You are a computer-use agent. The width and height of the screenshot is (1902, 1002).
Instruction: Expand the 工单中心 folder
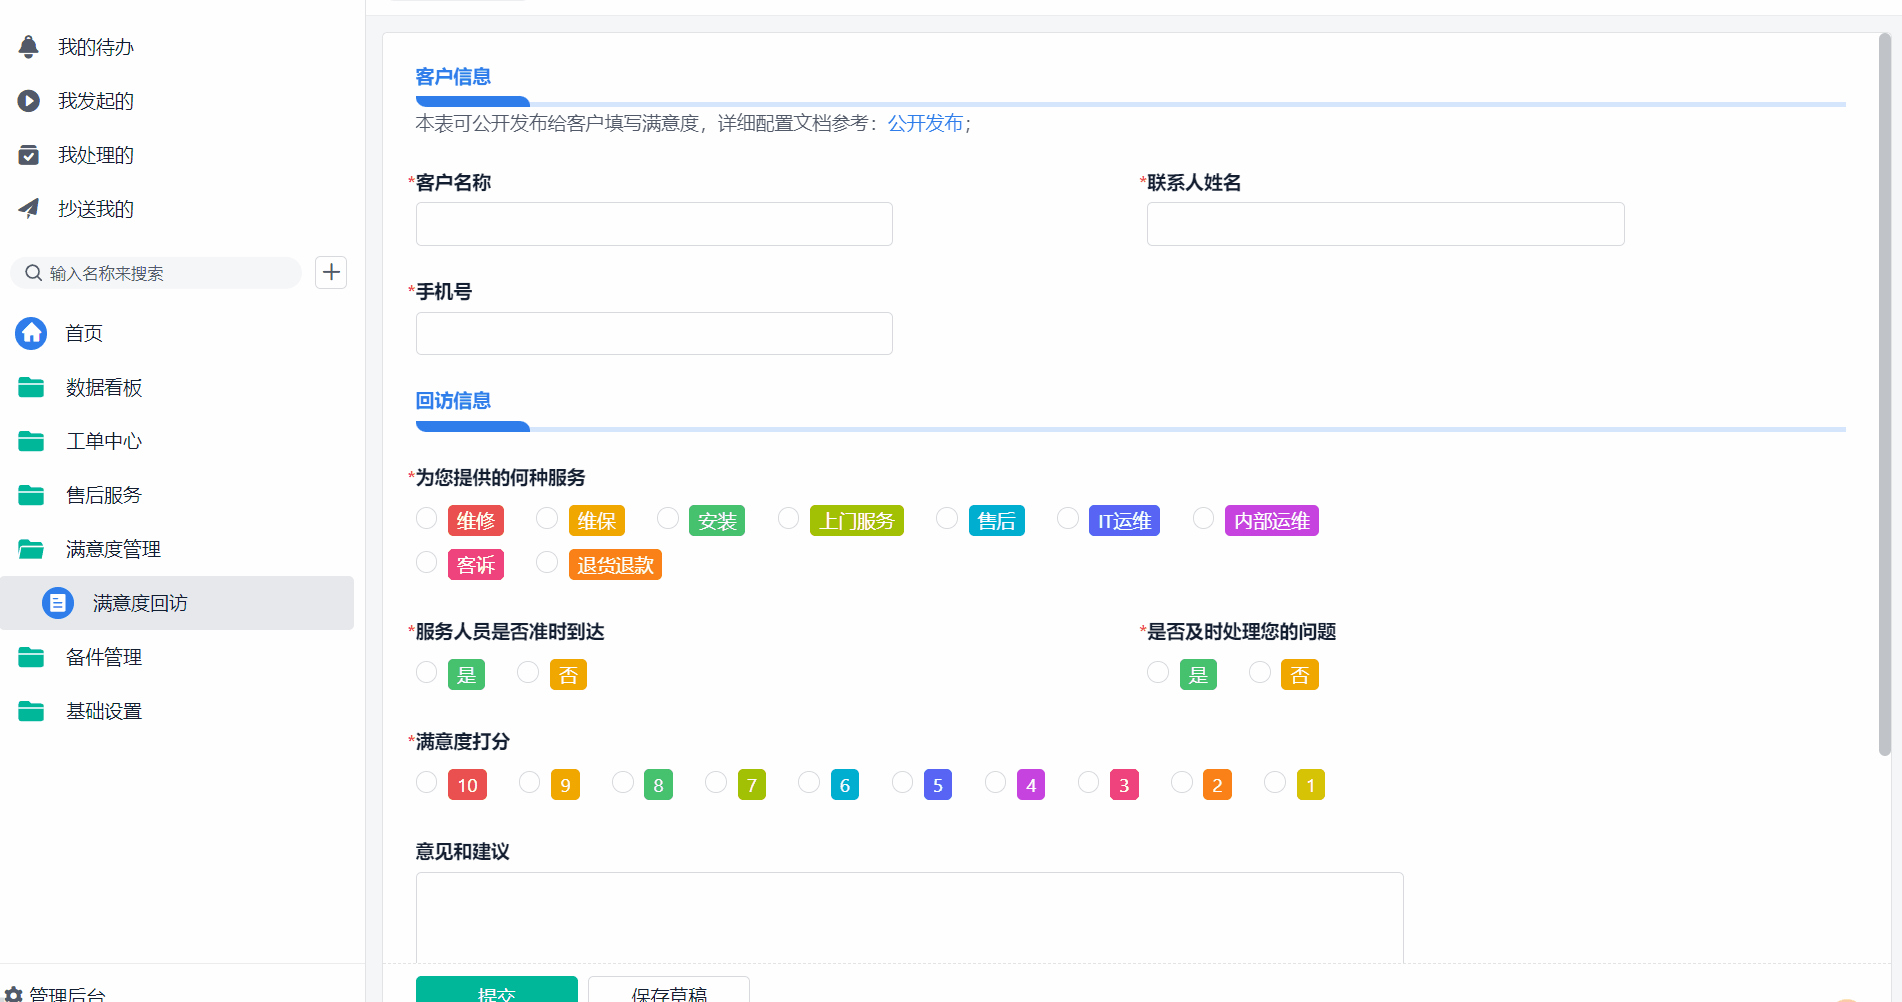104,441
